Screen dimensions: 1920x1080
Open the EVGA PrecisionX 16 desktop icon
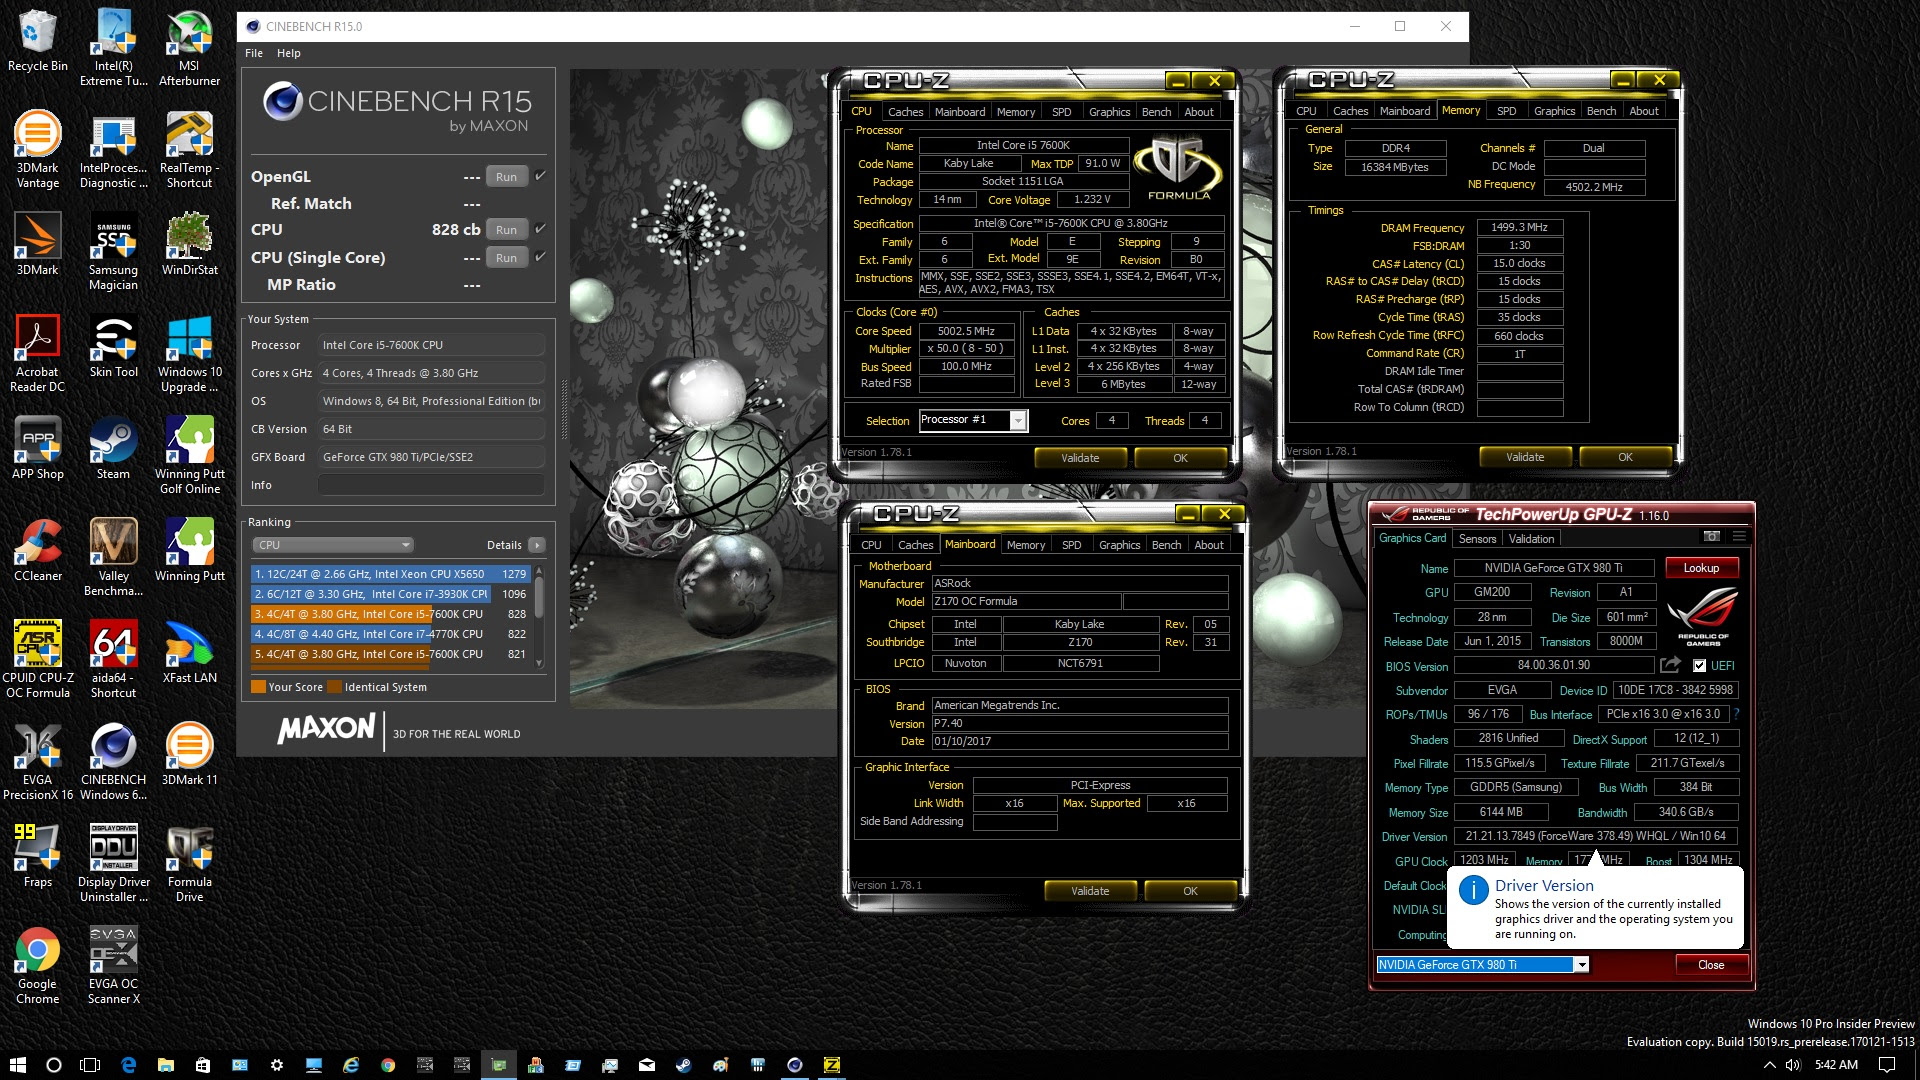point(38,761)
